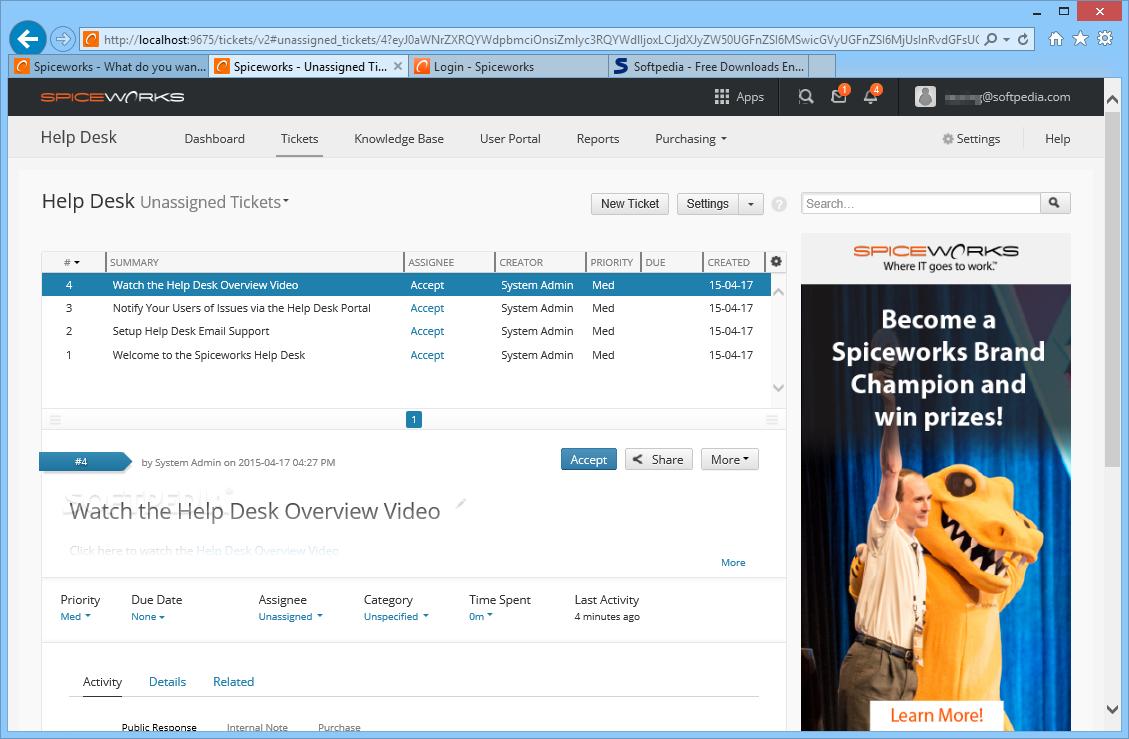Change Category Unspecified dropdown
Screen dimensions: 1129x739
coord(396,617)
